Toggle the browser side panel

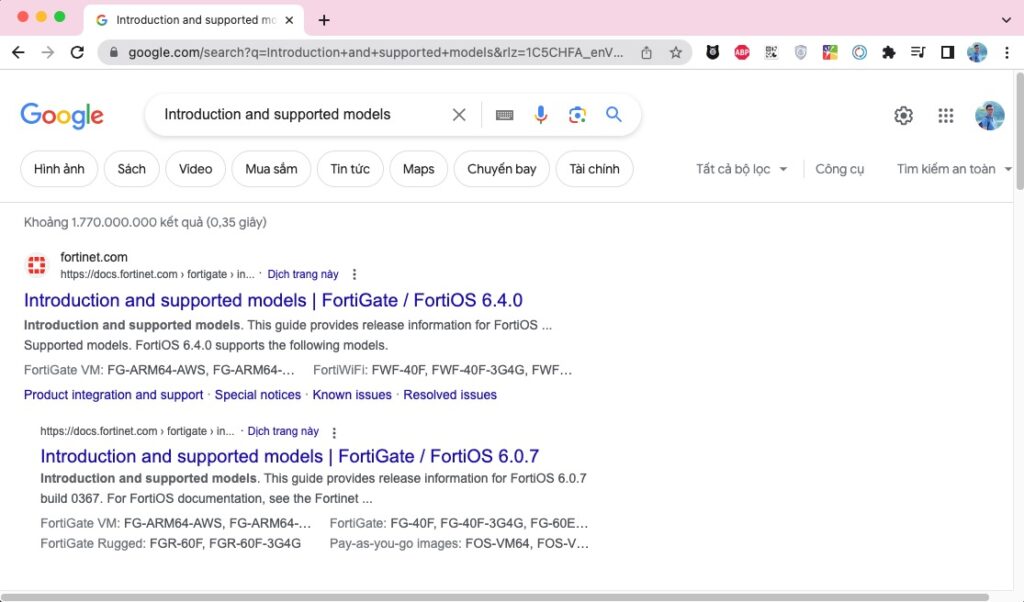click(x=948, y=52)
